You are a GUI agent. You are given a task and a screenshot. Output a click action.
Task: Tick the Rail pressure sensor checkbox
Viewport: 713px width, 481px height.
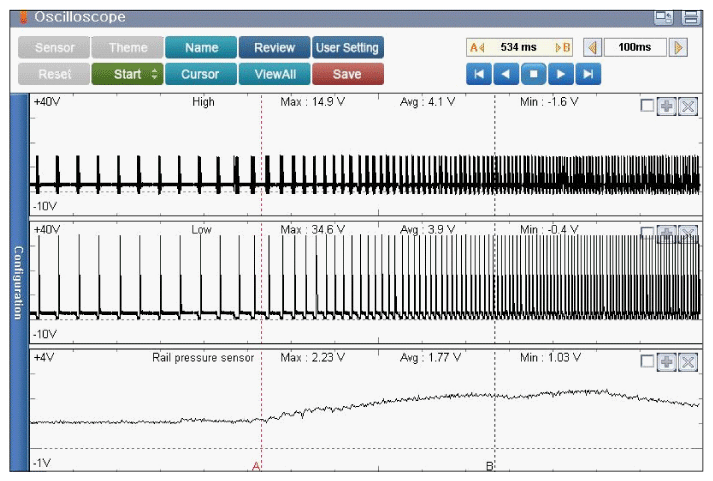(x=647, y=361)
